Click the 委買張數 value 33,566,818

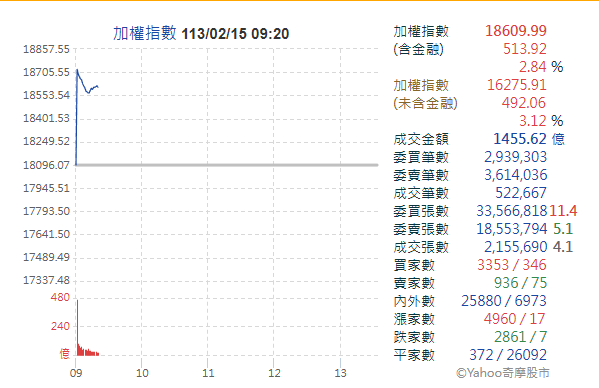[x=512, y=211]
